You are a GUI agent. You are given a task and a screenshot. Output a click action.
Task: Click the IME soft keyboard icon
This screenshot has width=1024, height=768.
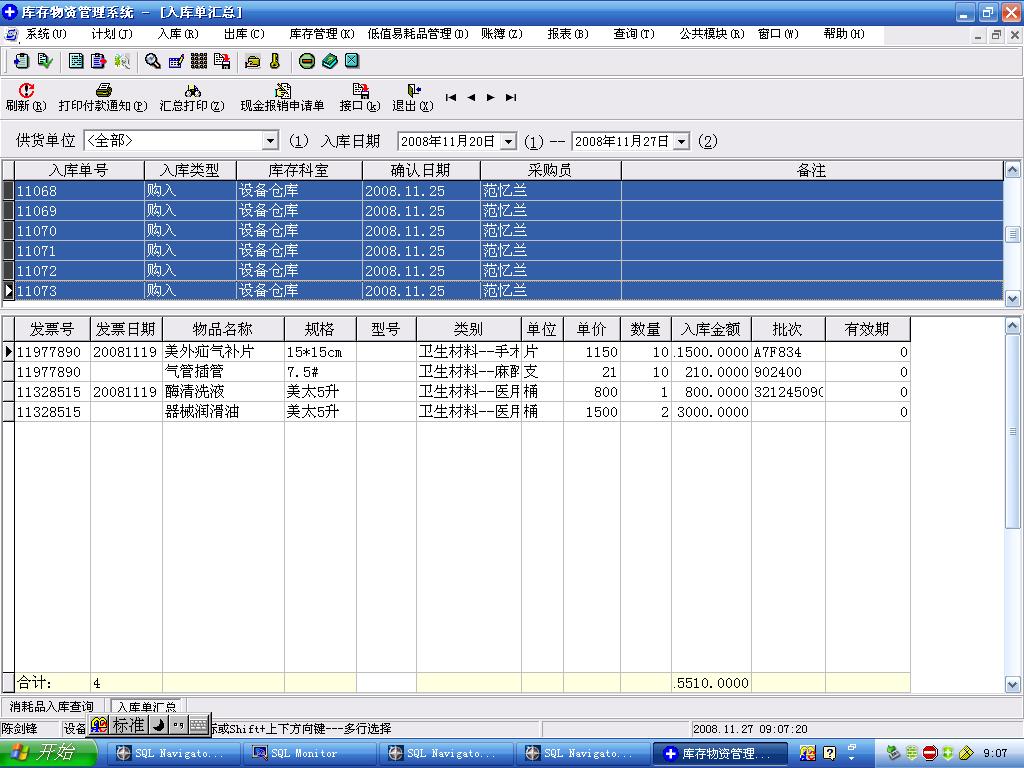pyautogui.click(x=199, y=725)
